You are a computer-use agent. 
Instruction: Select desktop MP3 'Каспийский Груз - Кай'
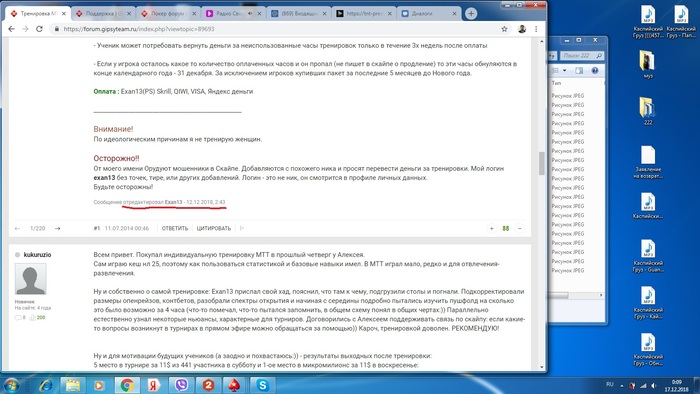click(648, 303)
